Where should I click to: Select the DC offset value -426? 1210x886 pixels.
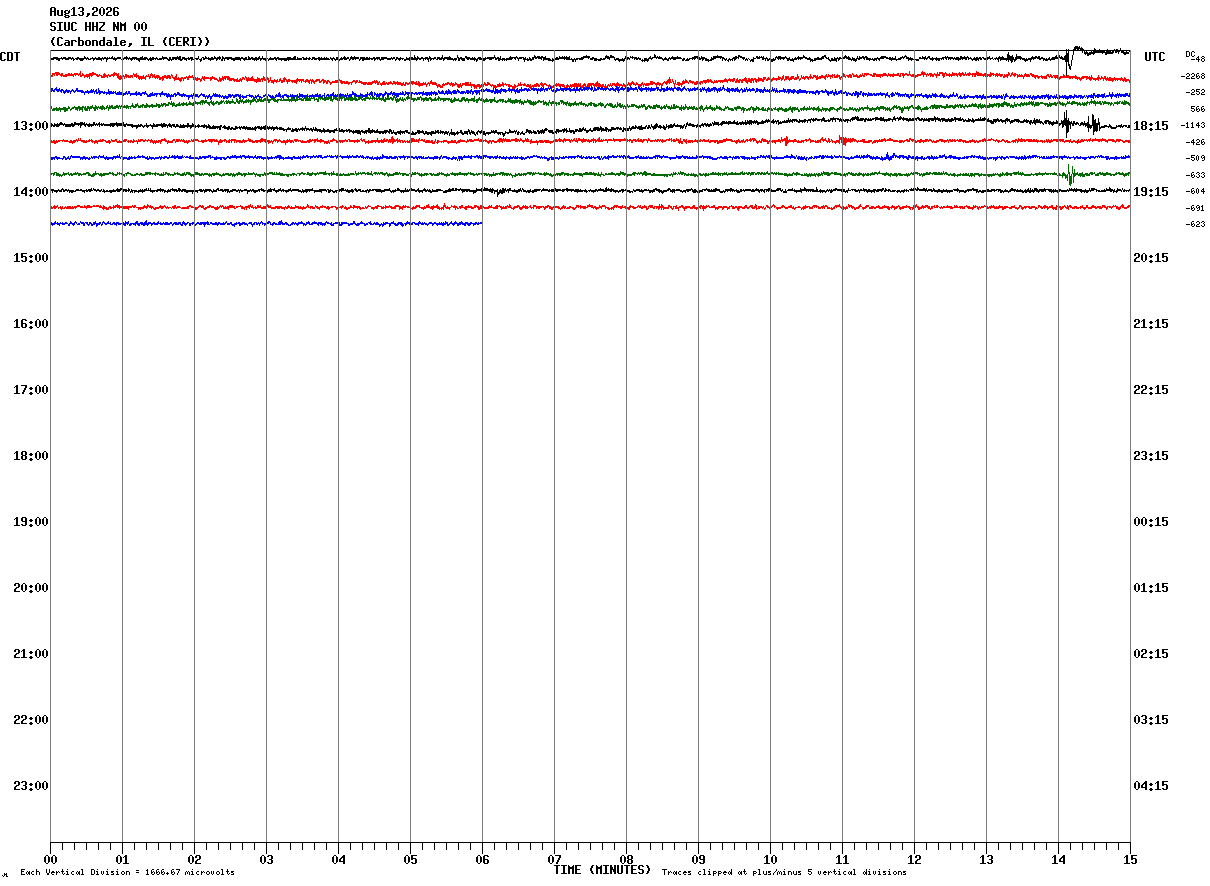click(x=1195, y=142)
